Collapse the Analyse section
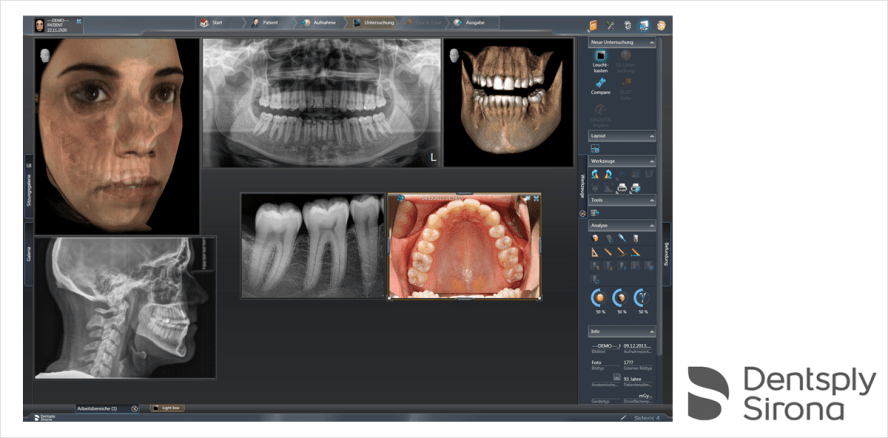Screen dimensions: 888x438 point(652,226)
